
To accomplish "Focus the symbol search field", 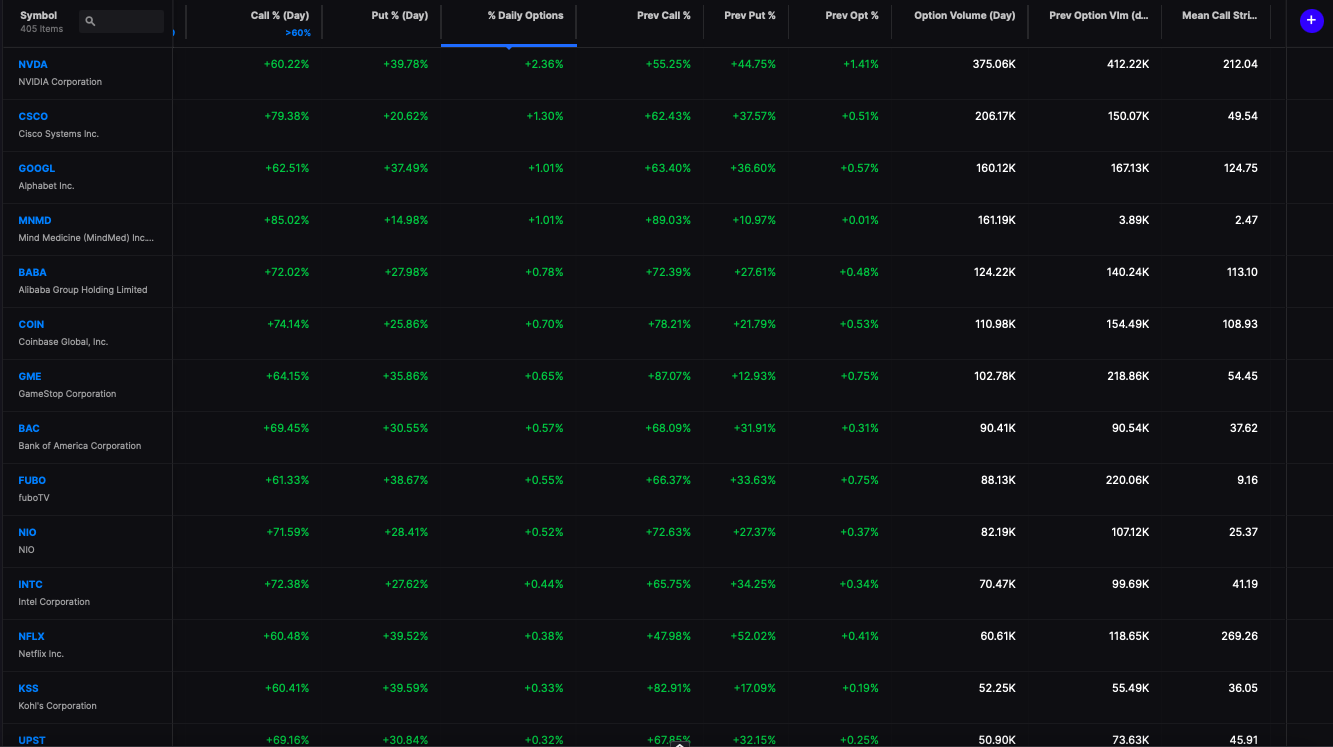I will coord(121,21).
